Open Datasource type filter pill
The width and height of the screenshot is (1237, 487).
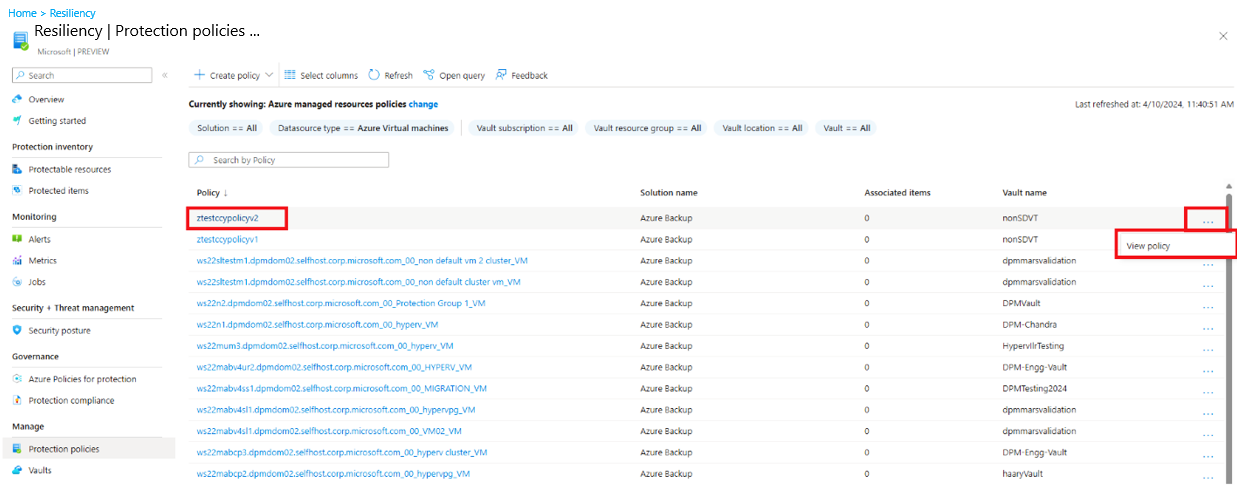tap(364, 128)
